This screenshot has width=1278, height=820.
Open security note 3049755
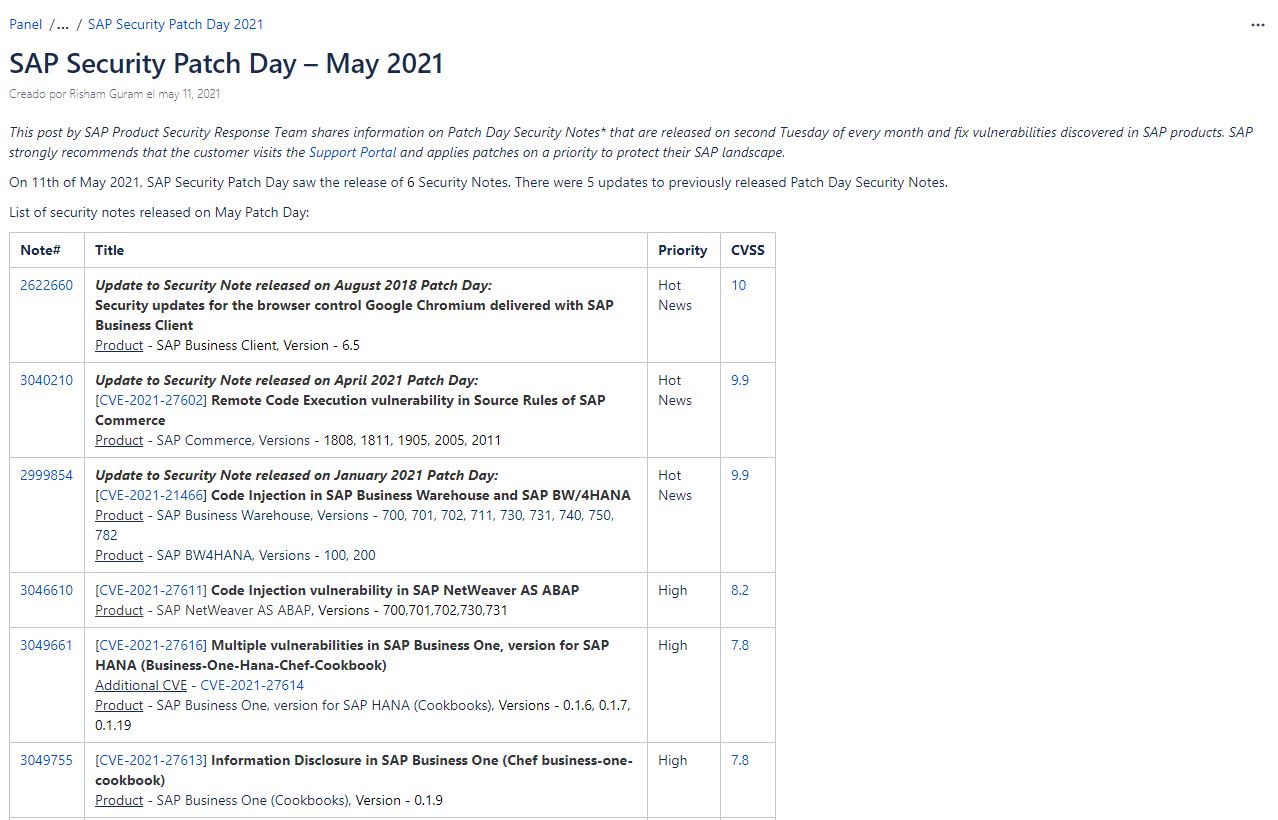(46, 760)
